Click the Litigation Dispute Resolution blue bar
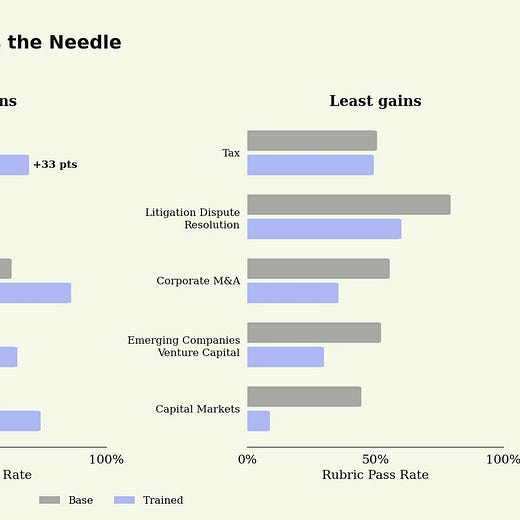The height and width of the screenshot is (520, 520). [x=324, y=229]
